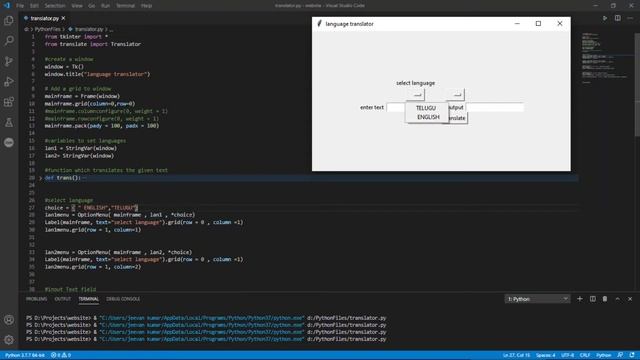The image size is (640, 360).
Task: Click Spaces: 4 indentation setting
Action: click(546, 355)
